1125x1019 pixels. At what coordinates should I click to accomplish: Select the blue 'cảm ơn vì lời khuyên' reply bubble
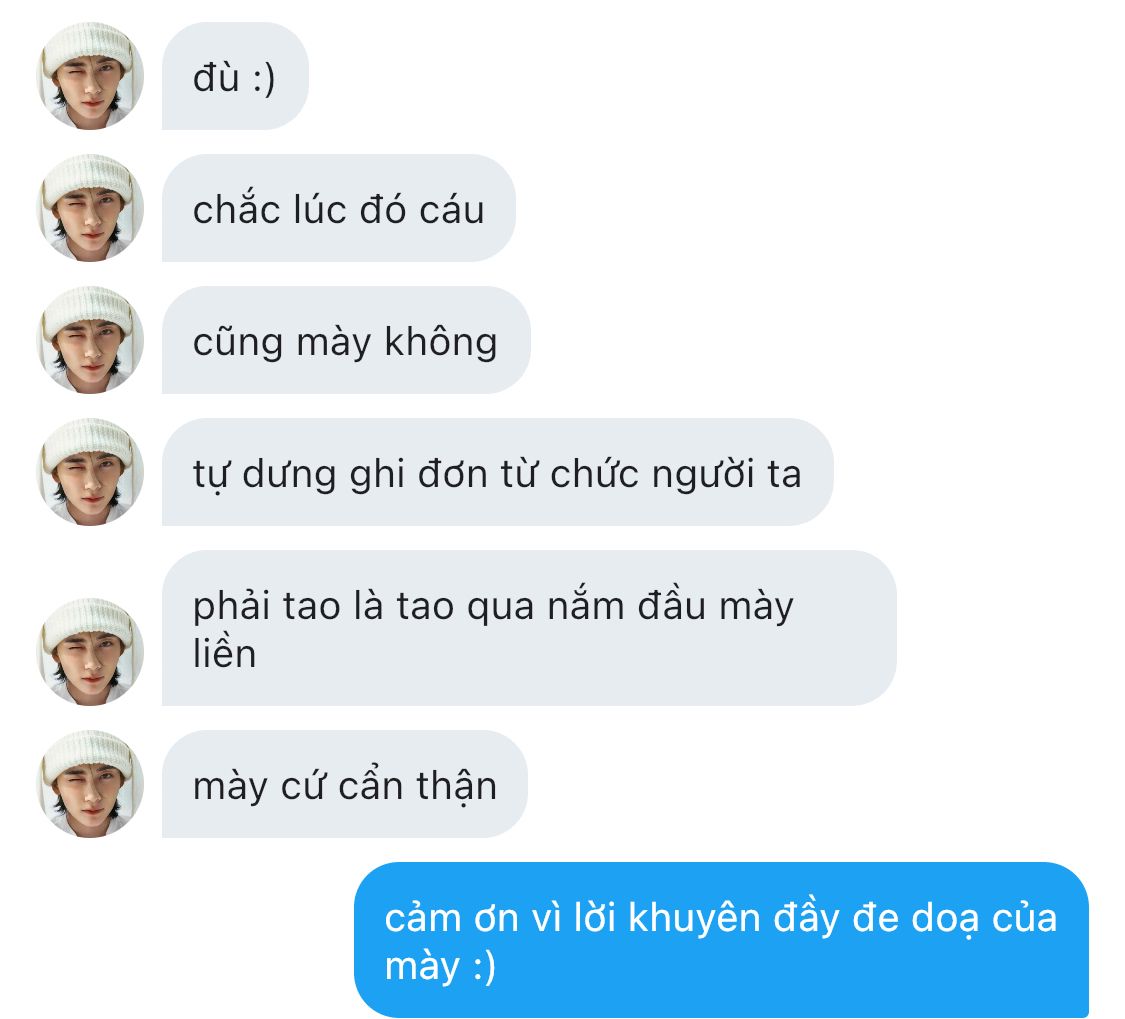coord(721,940)
